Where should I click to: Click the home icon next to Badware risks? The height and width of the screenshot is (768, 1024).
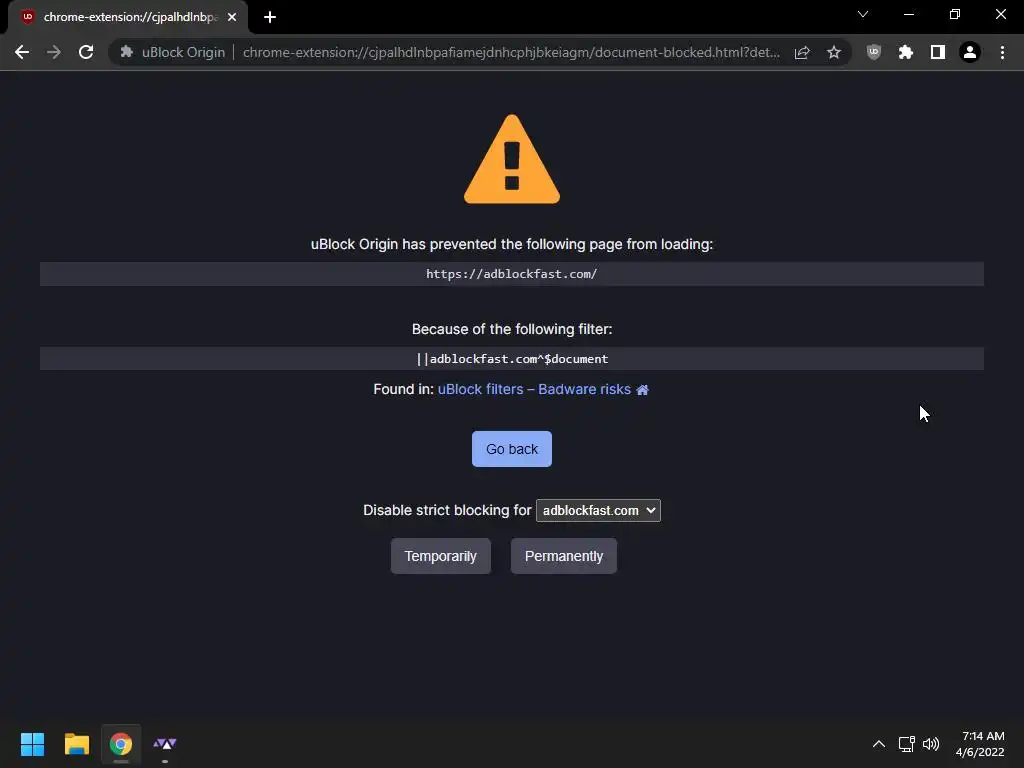pos(643,390)
